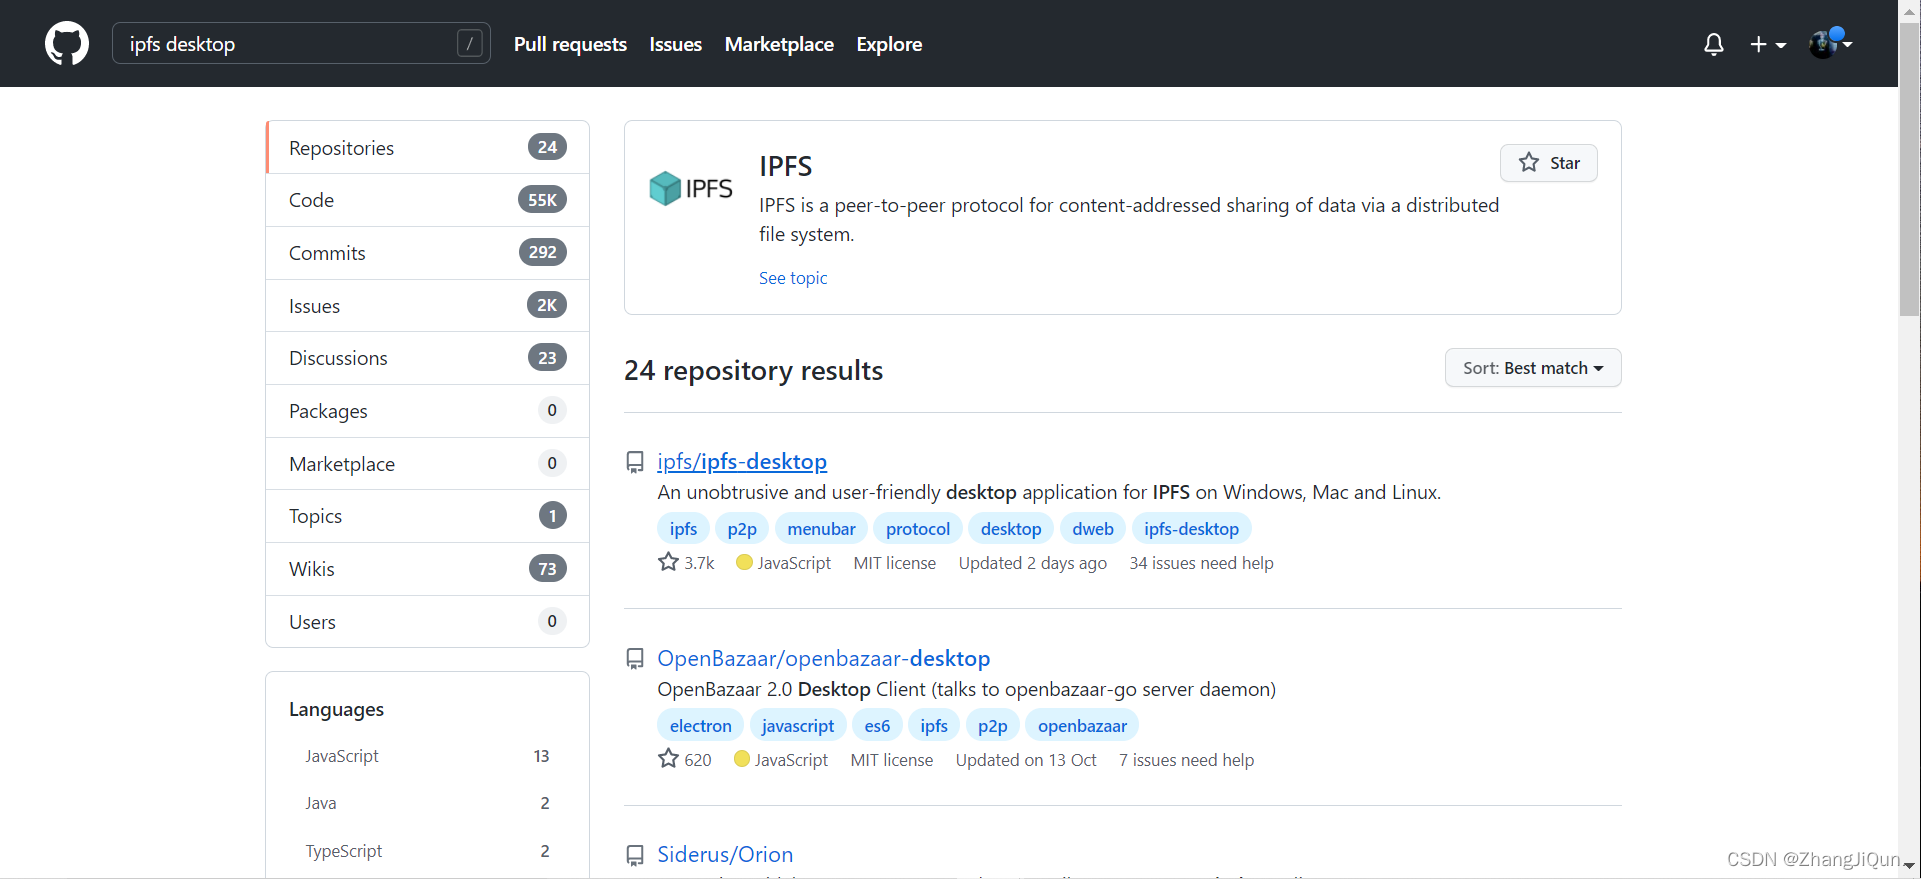Open Explore in top navigation
This screenshot has width=1921, height=879.
889,44
